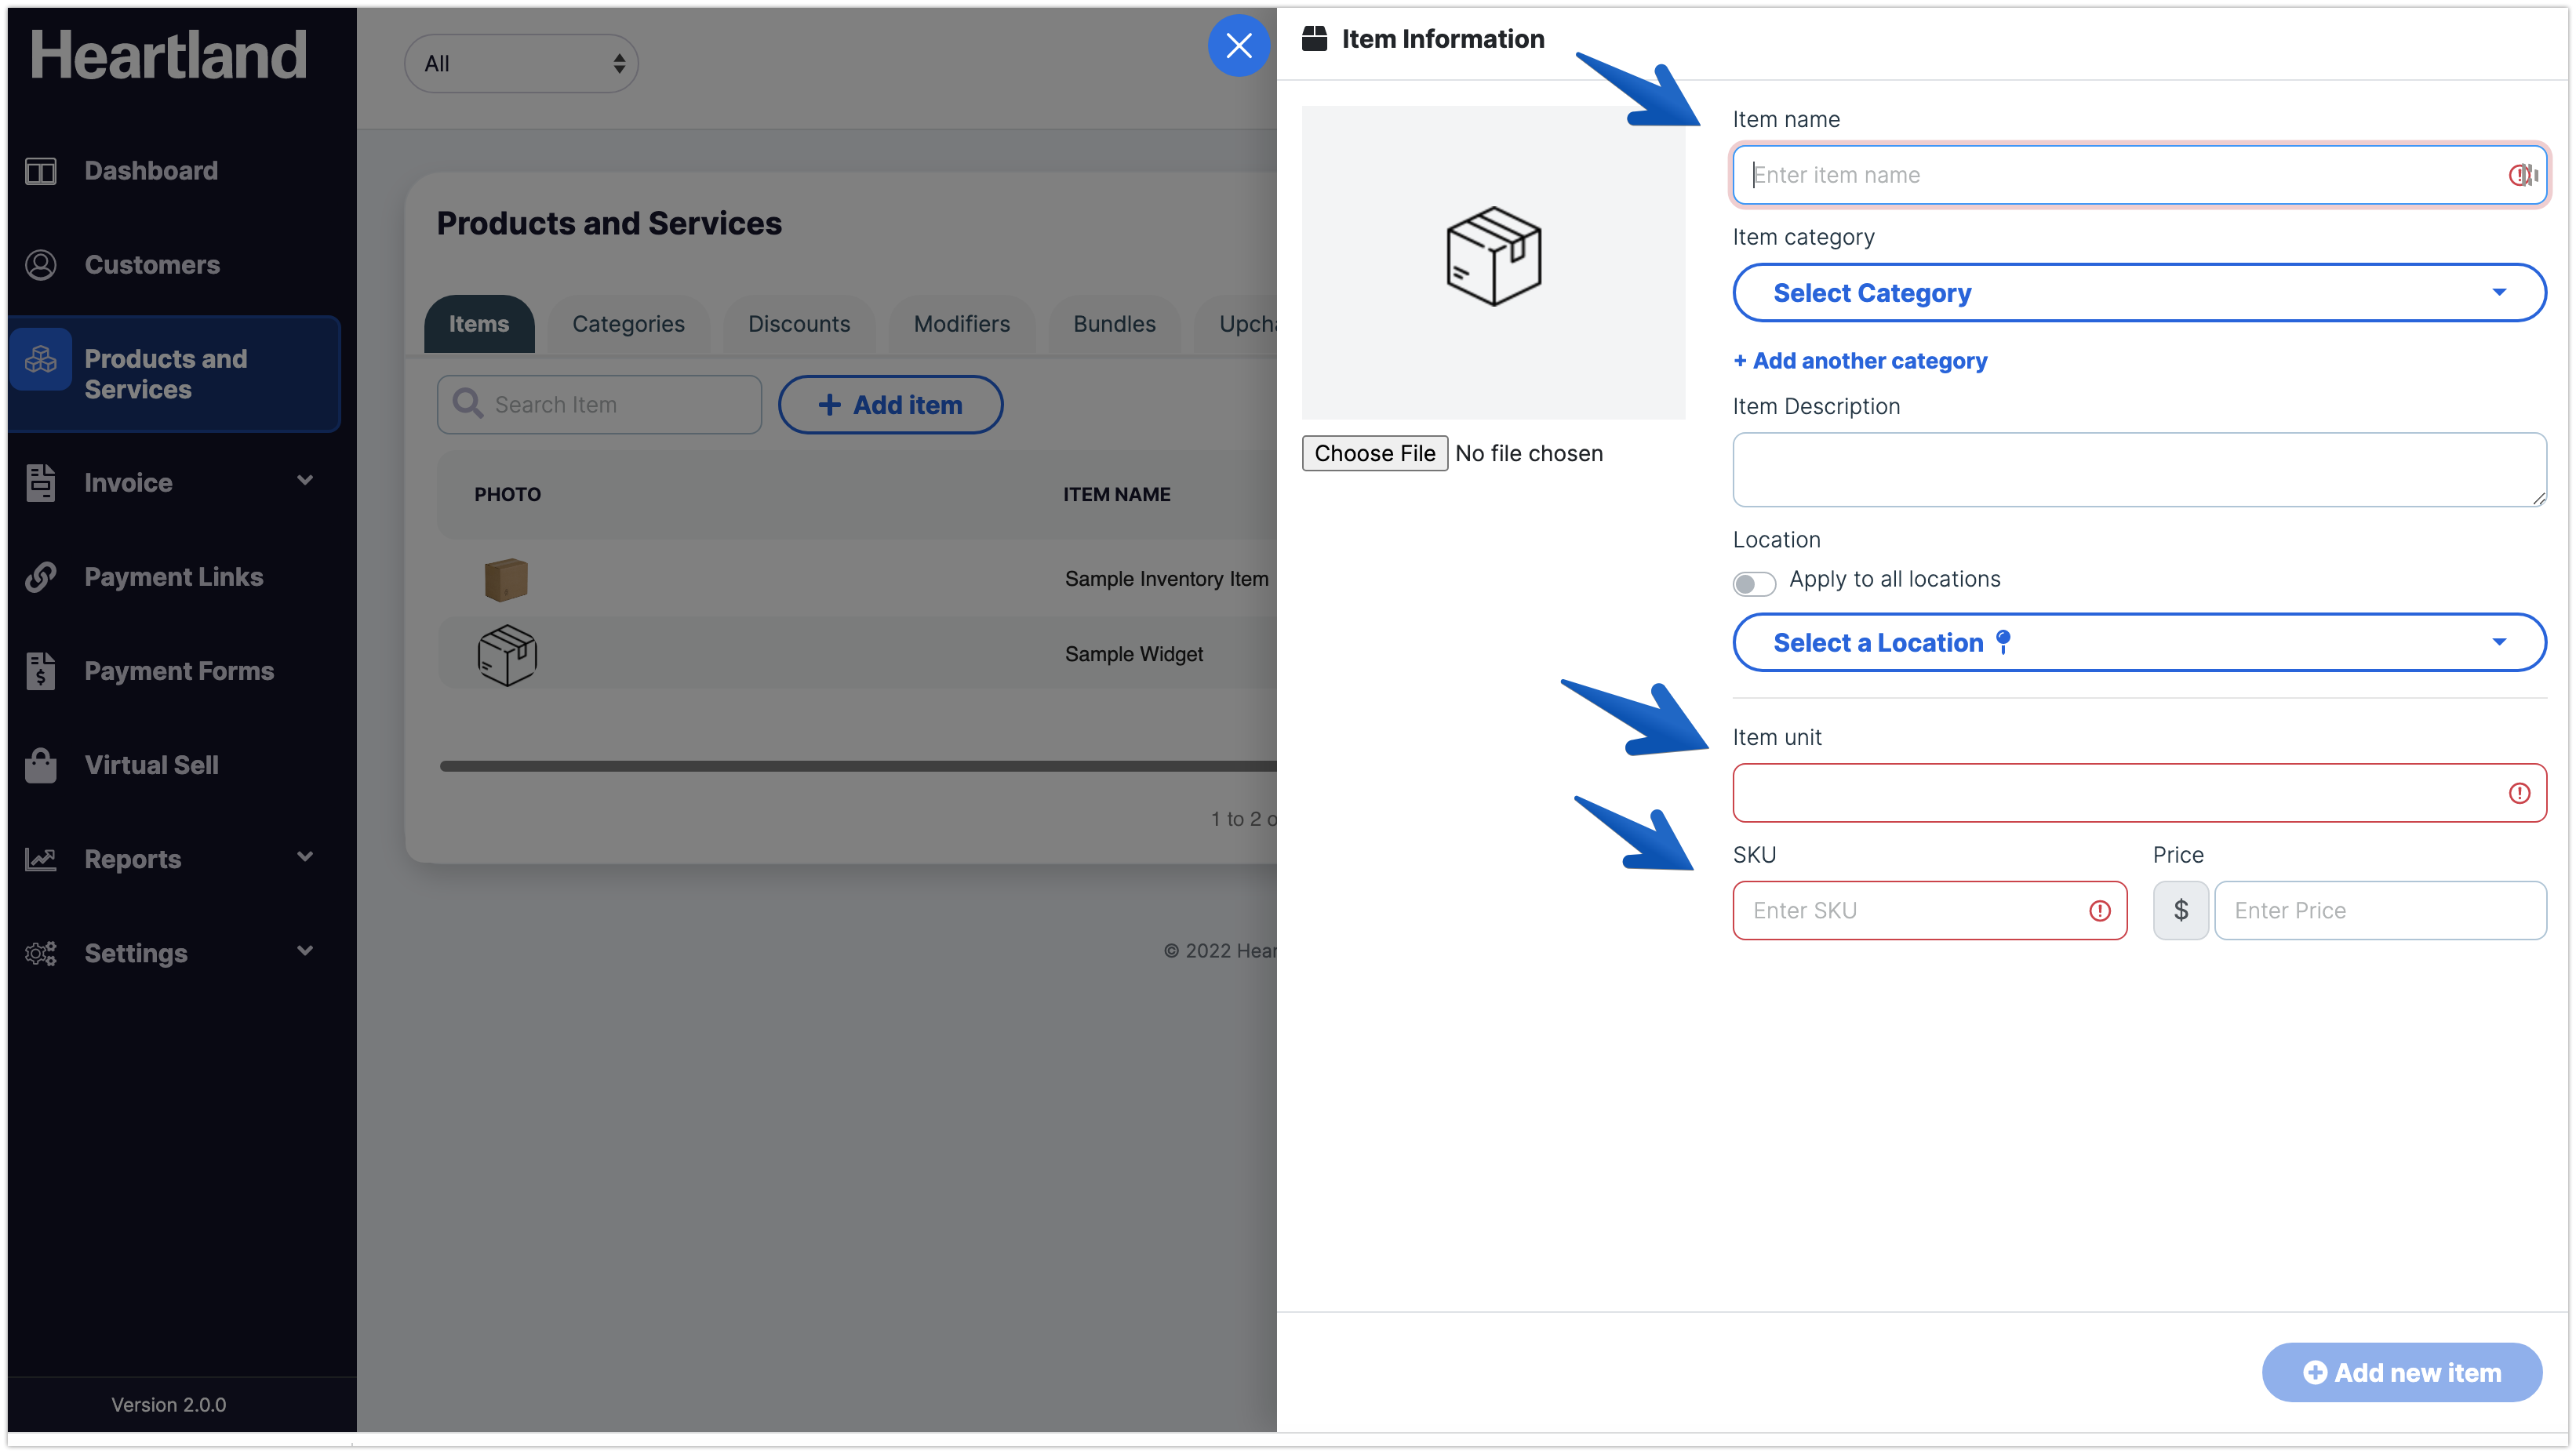Click the Settings gears icon
This screenshot has height=1454, width=2576.
tap(40, 953)
